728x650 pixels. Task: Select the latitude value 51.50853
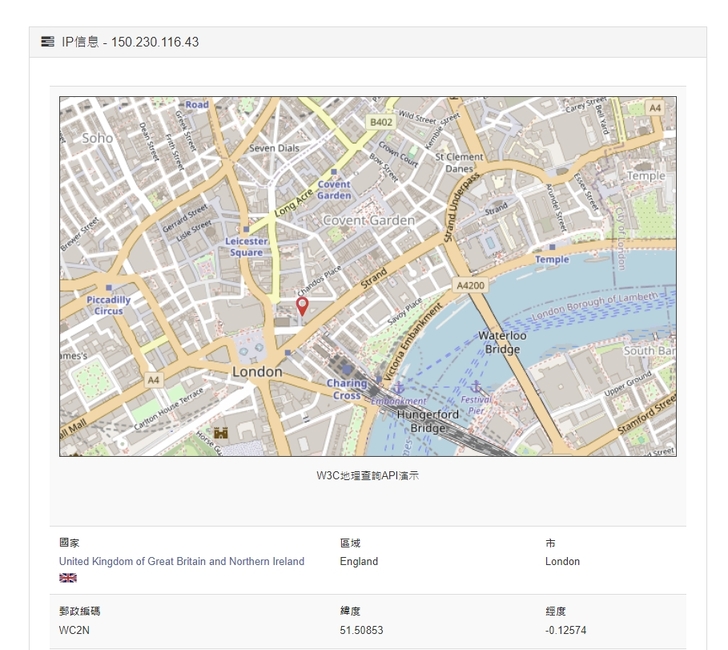pyautogui.click(x=361, y=629)
